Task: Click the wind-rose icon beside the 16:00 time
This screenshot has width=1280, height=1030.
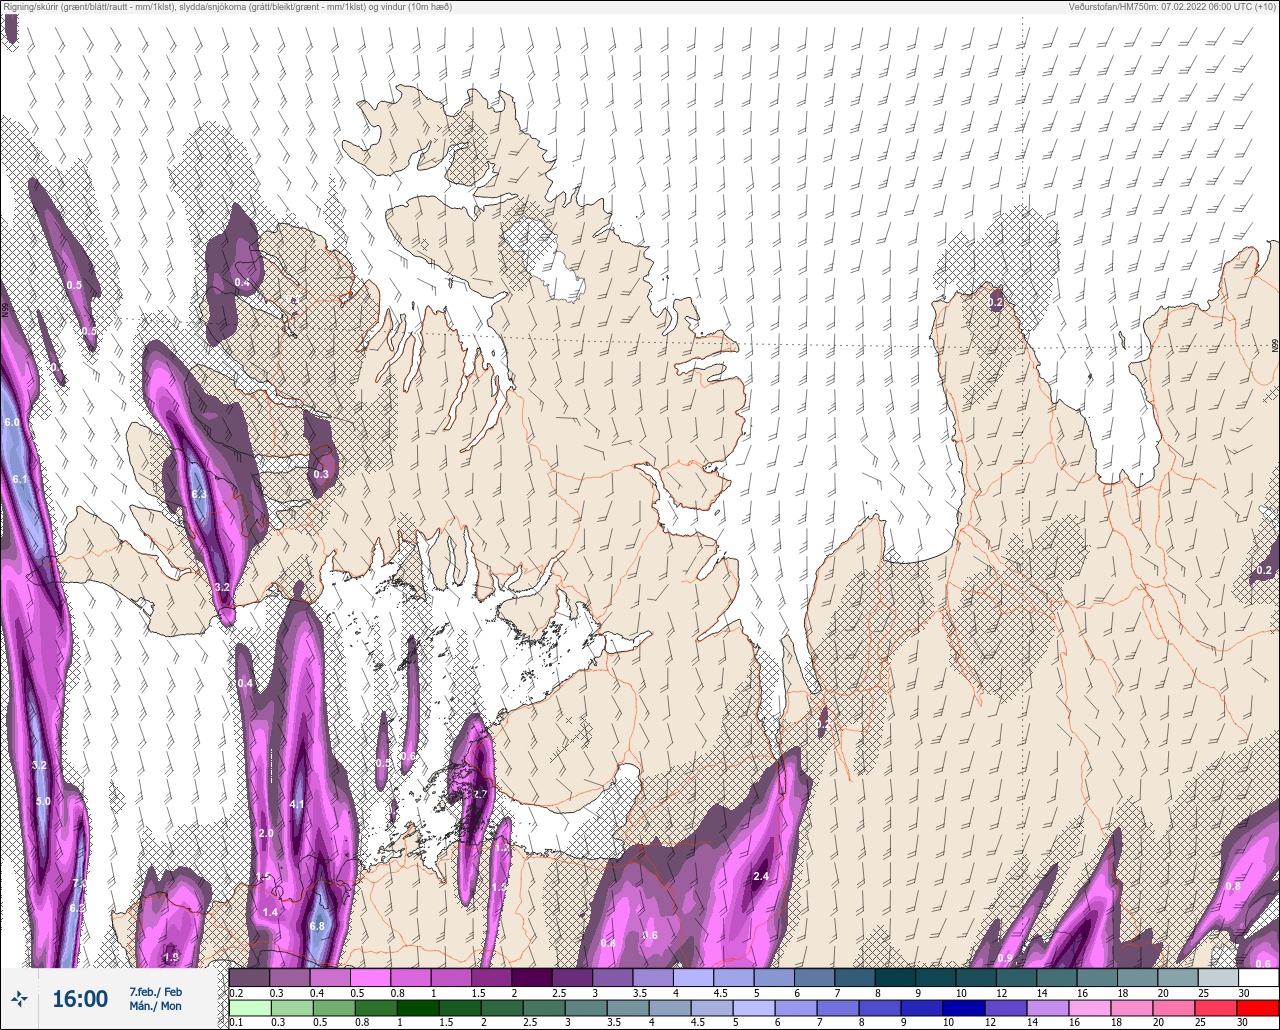Action: pos(19,998)
